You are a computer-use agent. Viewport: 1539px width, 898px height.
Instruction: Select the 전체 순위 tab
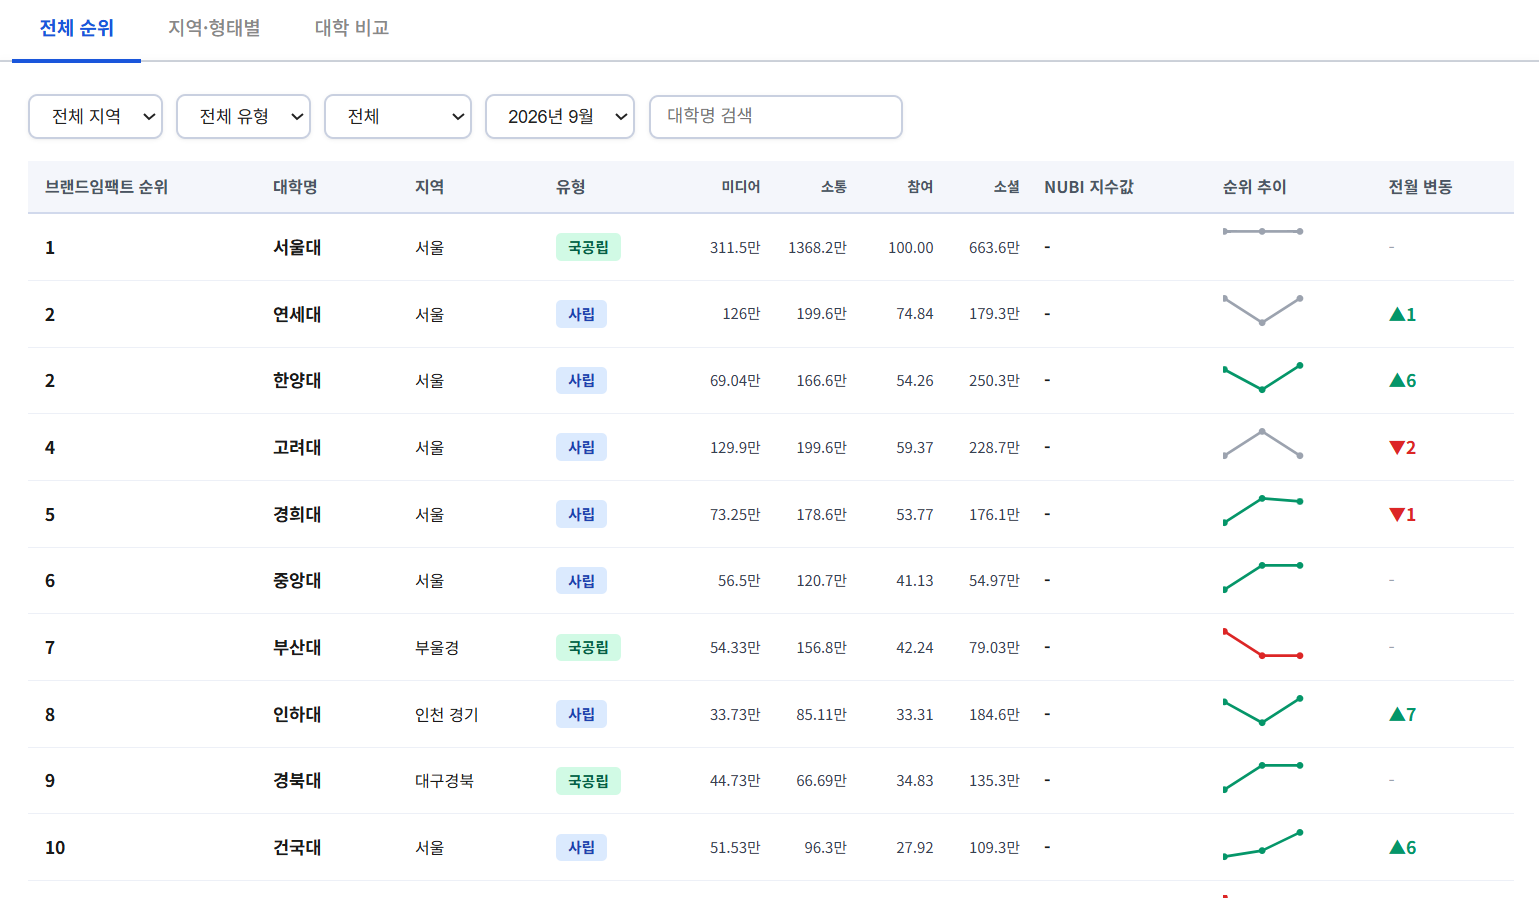77,28
